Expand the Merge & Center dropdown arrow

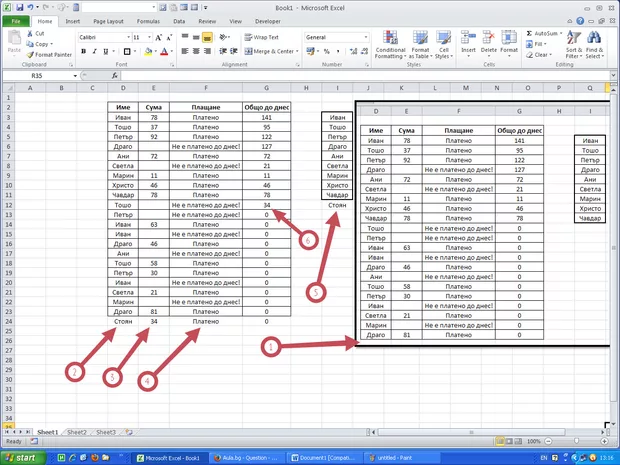pyautogui.click(x=297, y=51)
